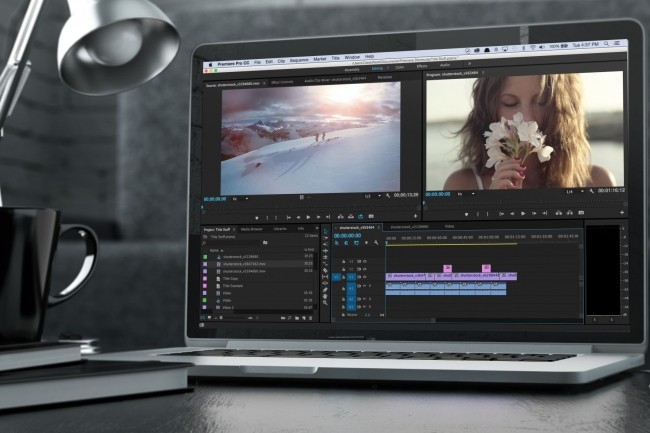650x433 pixels.
Task: Select Title Example item in Project panel
Action: pos(233,286)
